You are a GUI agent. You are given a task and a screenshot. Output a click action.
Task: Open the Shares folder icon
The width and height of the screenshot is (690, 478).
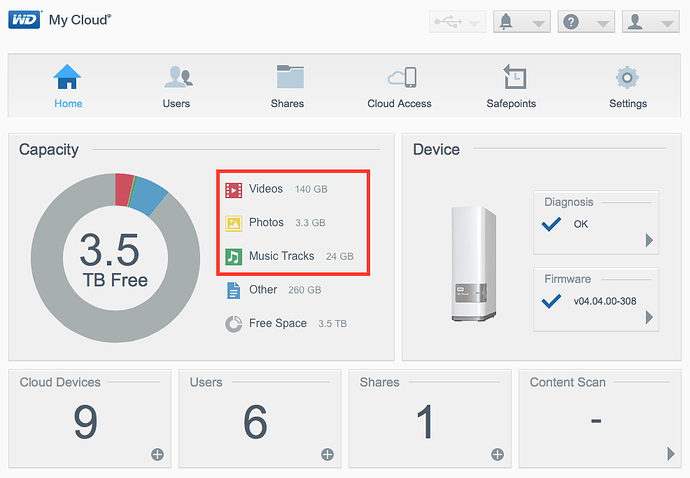[x=290, y=77]
